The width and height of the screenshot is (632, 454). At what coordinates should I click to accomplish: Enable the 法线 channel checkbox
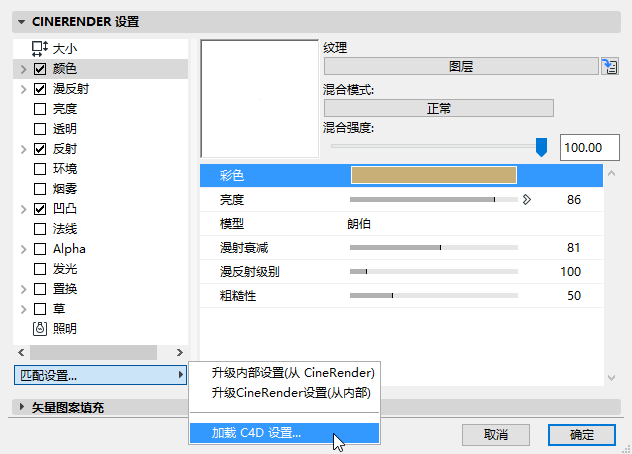[x=40, y=229]
